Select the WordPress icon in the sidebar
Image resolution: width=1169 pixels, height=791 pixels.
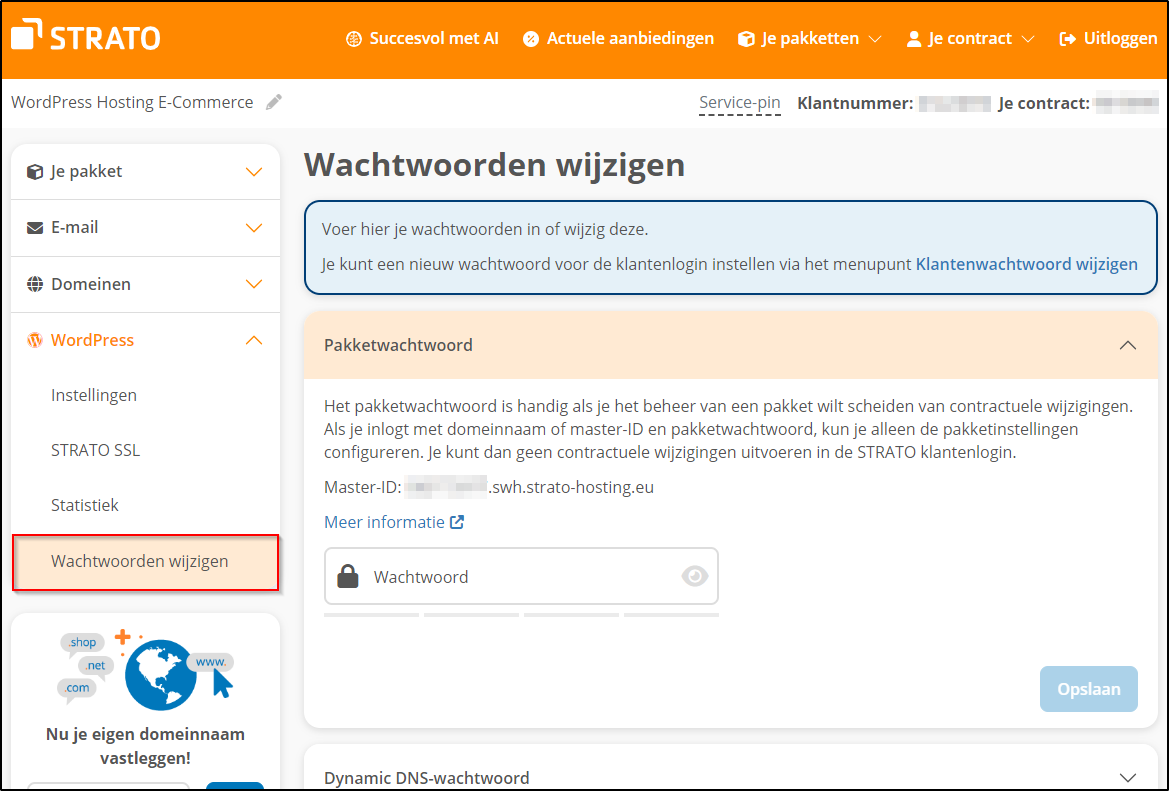coord(33,340)
